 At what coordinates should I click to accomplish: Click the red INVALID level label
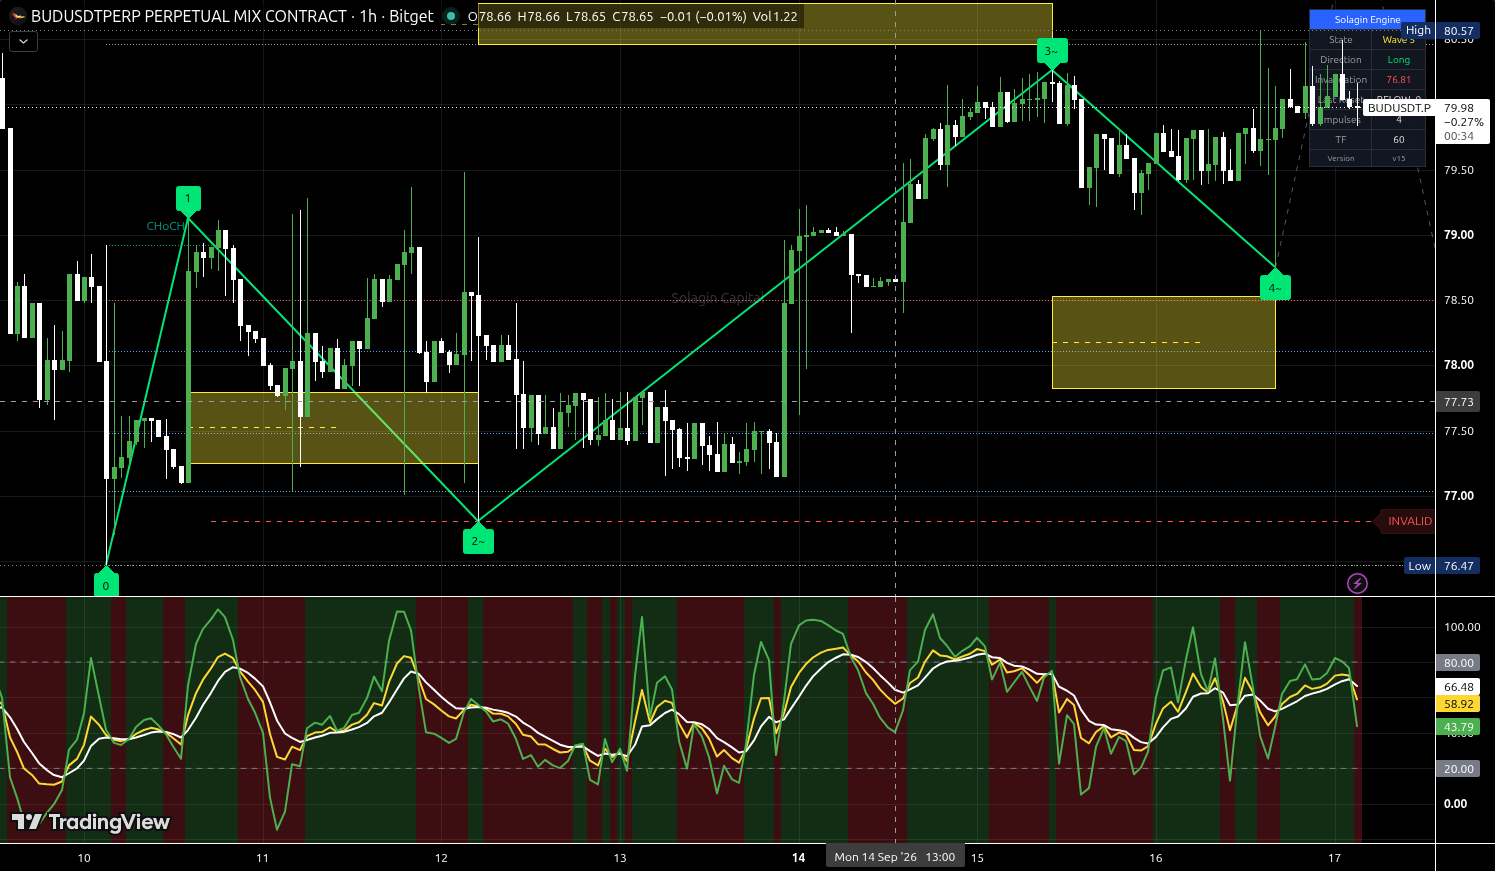tap(1407, 521)
